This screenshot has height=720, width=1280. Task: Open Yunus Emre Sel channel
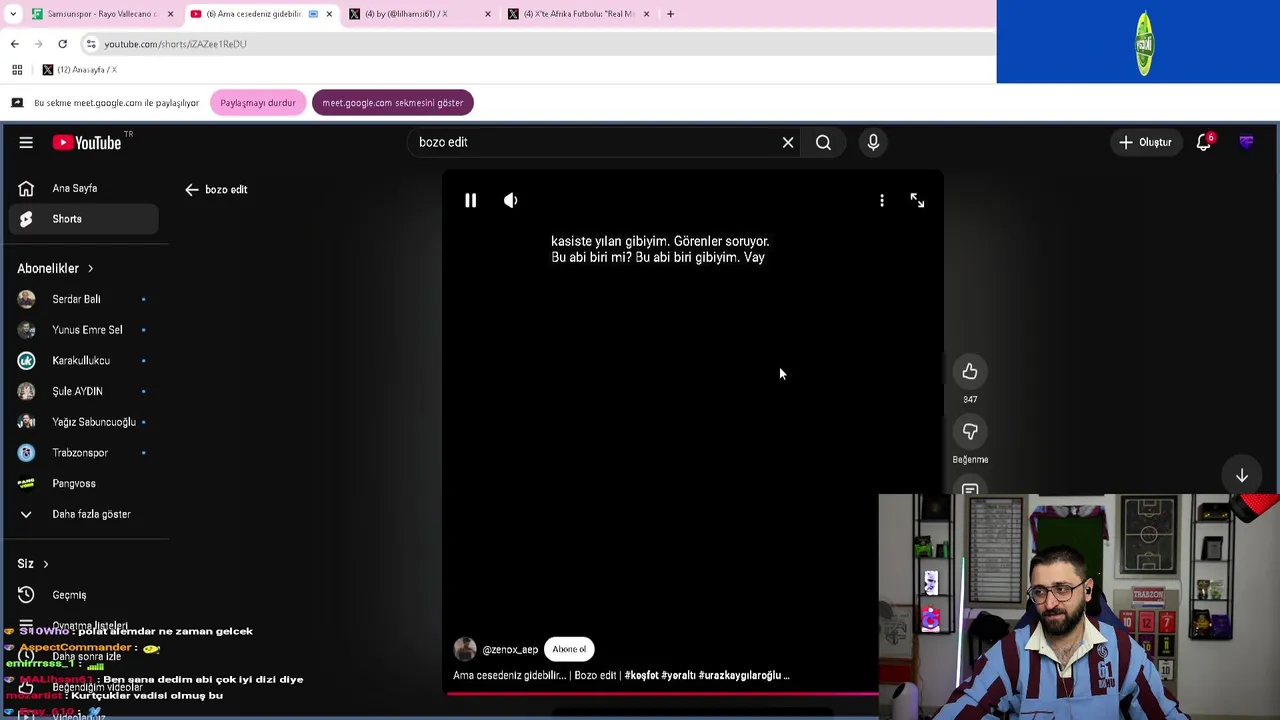(84, 330)
